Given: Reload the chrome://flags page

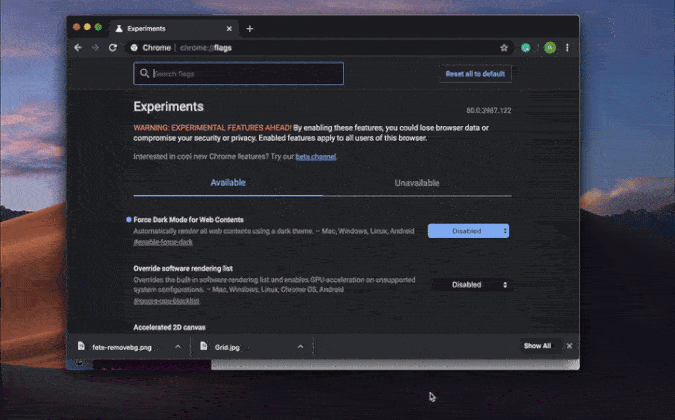Looking at the screenshot, I should [113, 48].
